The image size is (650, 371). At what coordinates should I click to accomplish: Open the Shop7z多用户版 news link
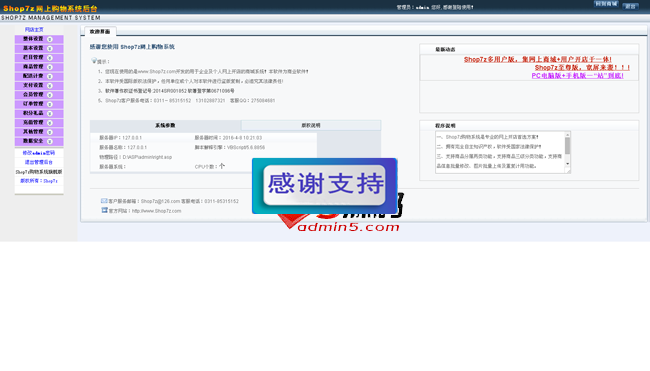(x=538, y=60)
